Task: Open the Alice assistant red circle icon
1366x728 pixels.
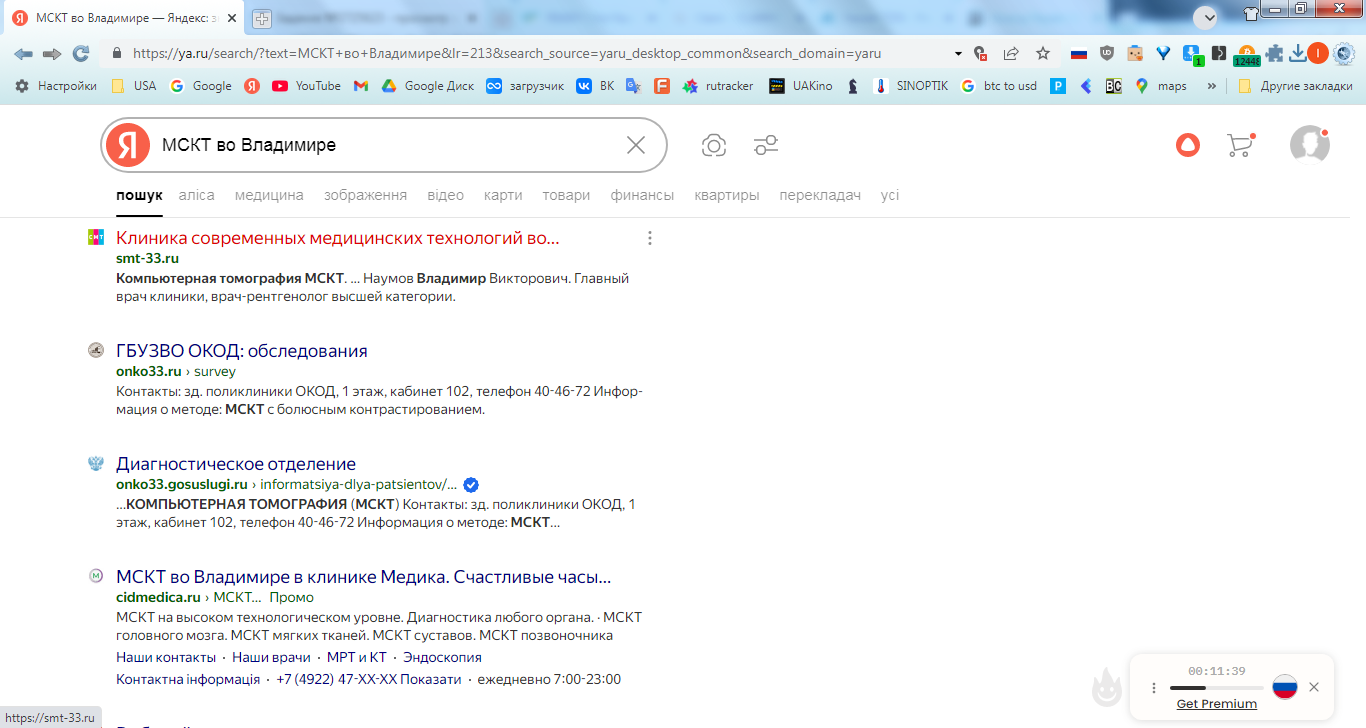Action: 1188,145
